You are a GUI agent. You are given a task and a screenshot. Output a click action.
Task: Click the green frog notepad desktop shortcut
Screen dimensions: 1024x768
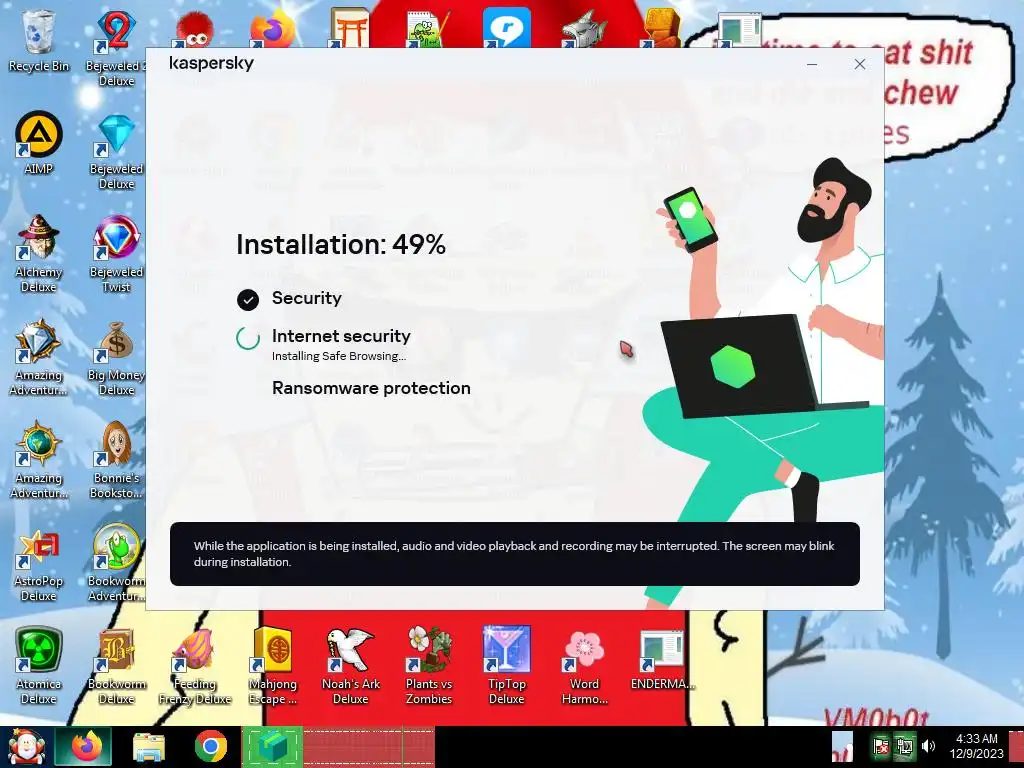pyautogui.click(x=428, y=29)
